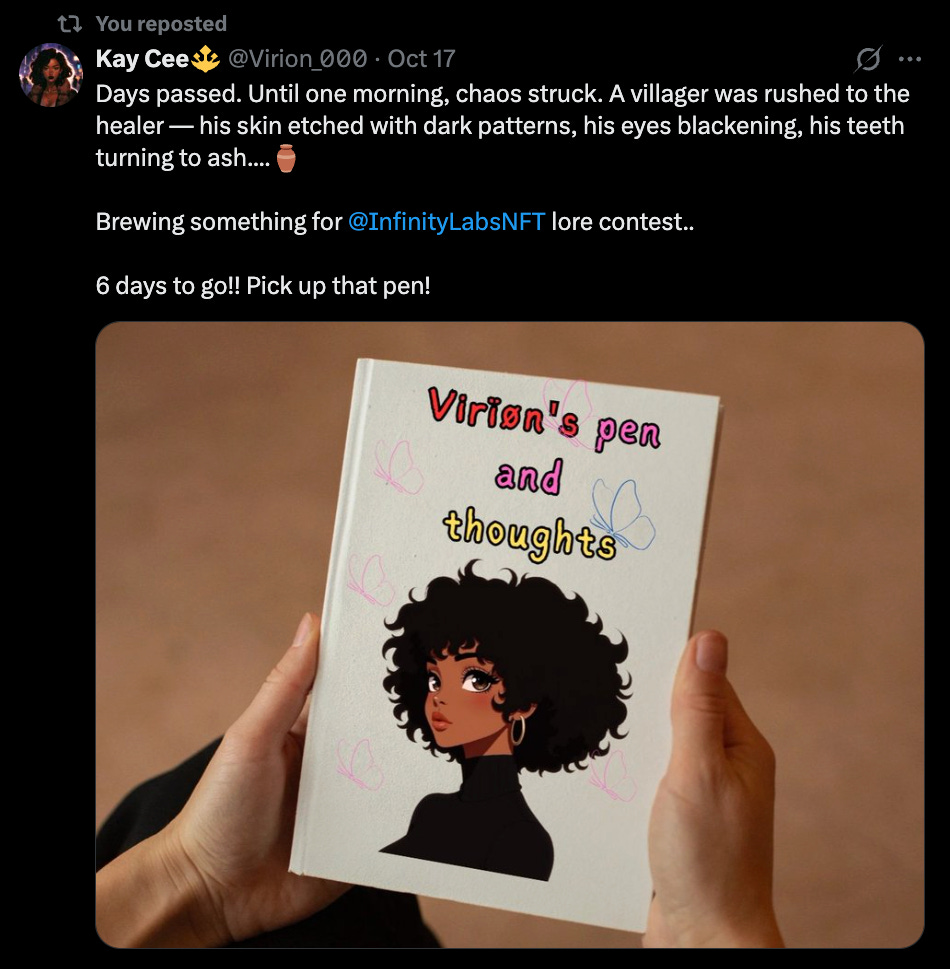Open the 'You reposted' label

coord(161,23)
